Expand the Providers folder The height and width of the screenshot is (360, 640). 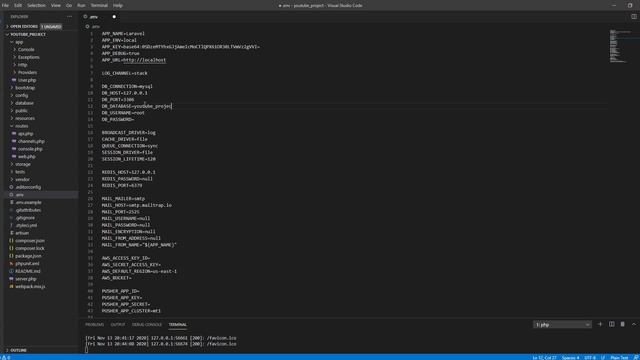[x=27, y=72]
